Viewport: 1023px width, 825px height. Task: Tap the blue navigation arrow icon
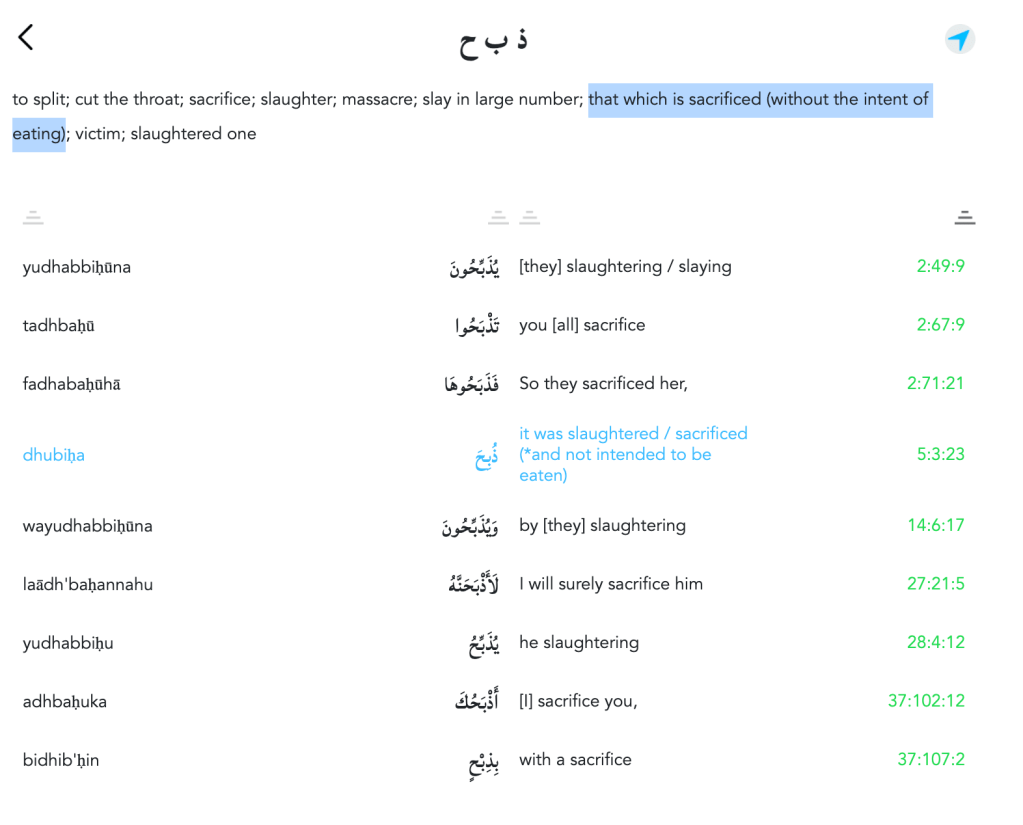tap(959, 40)
